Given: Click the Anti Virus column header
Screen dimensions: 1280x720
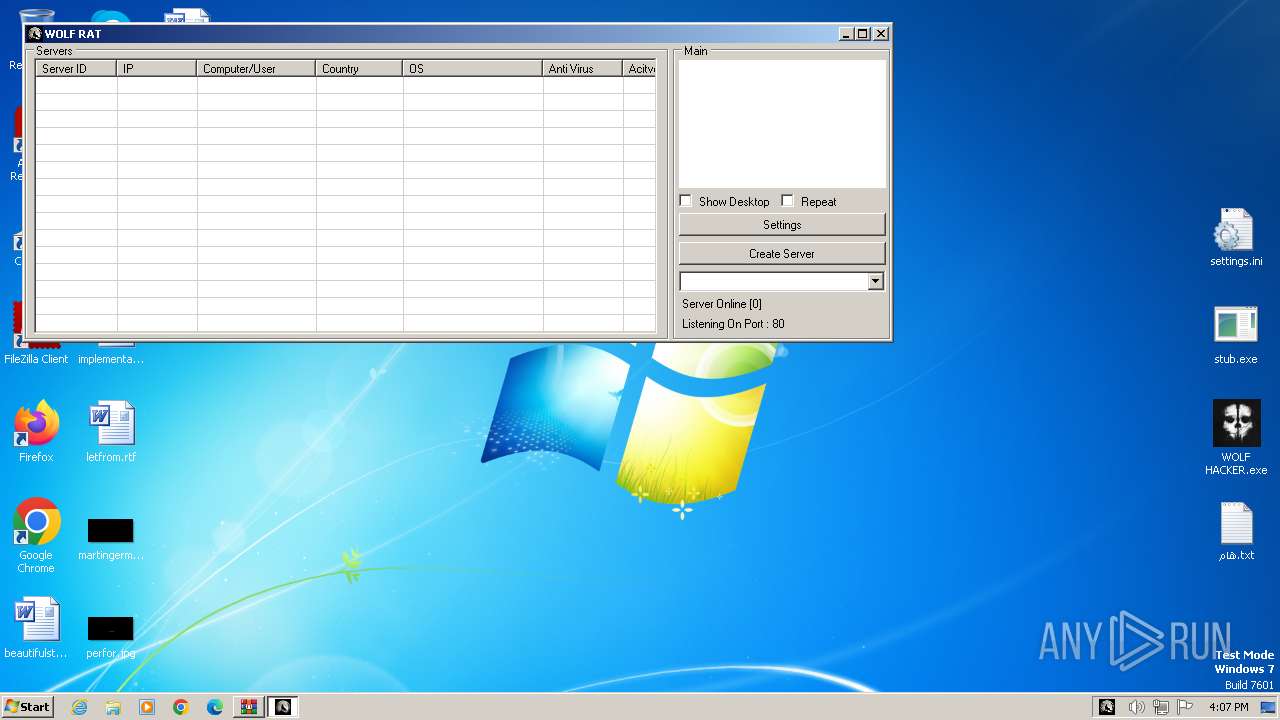Looking at the screenshot, I should tap(583, 69).
